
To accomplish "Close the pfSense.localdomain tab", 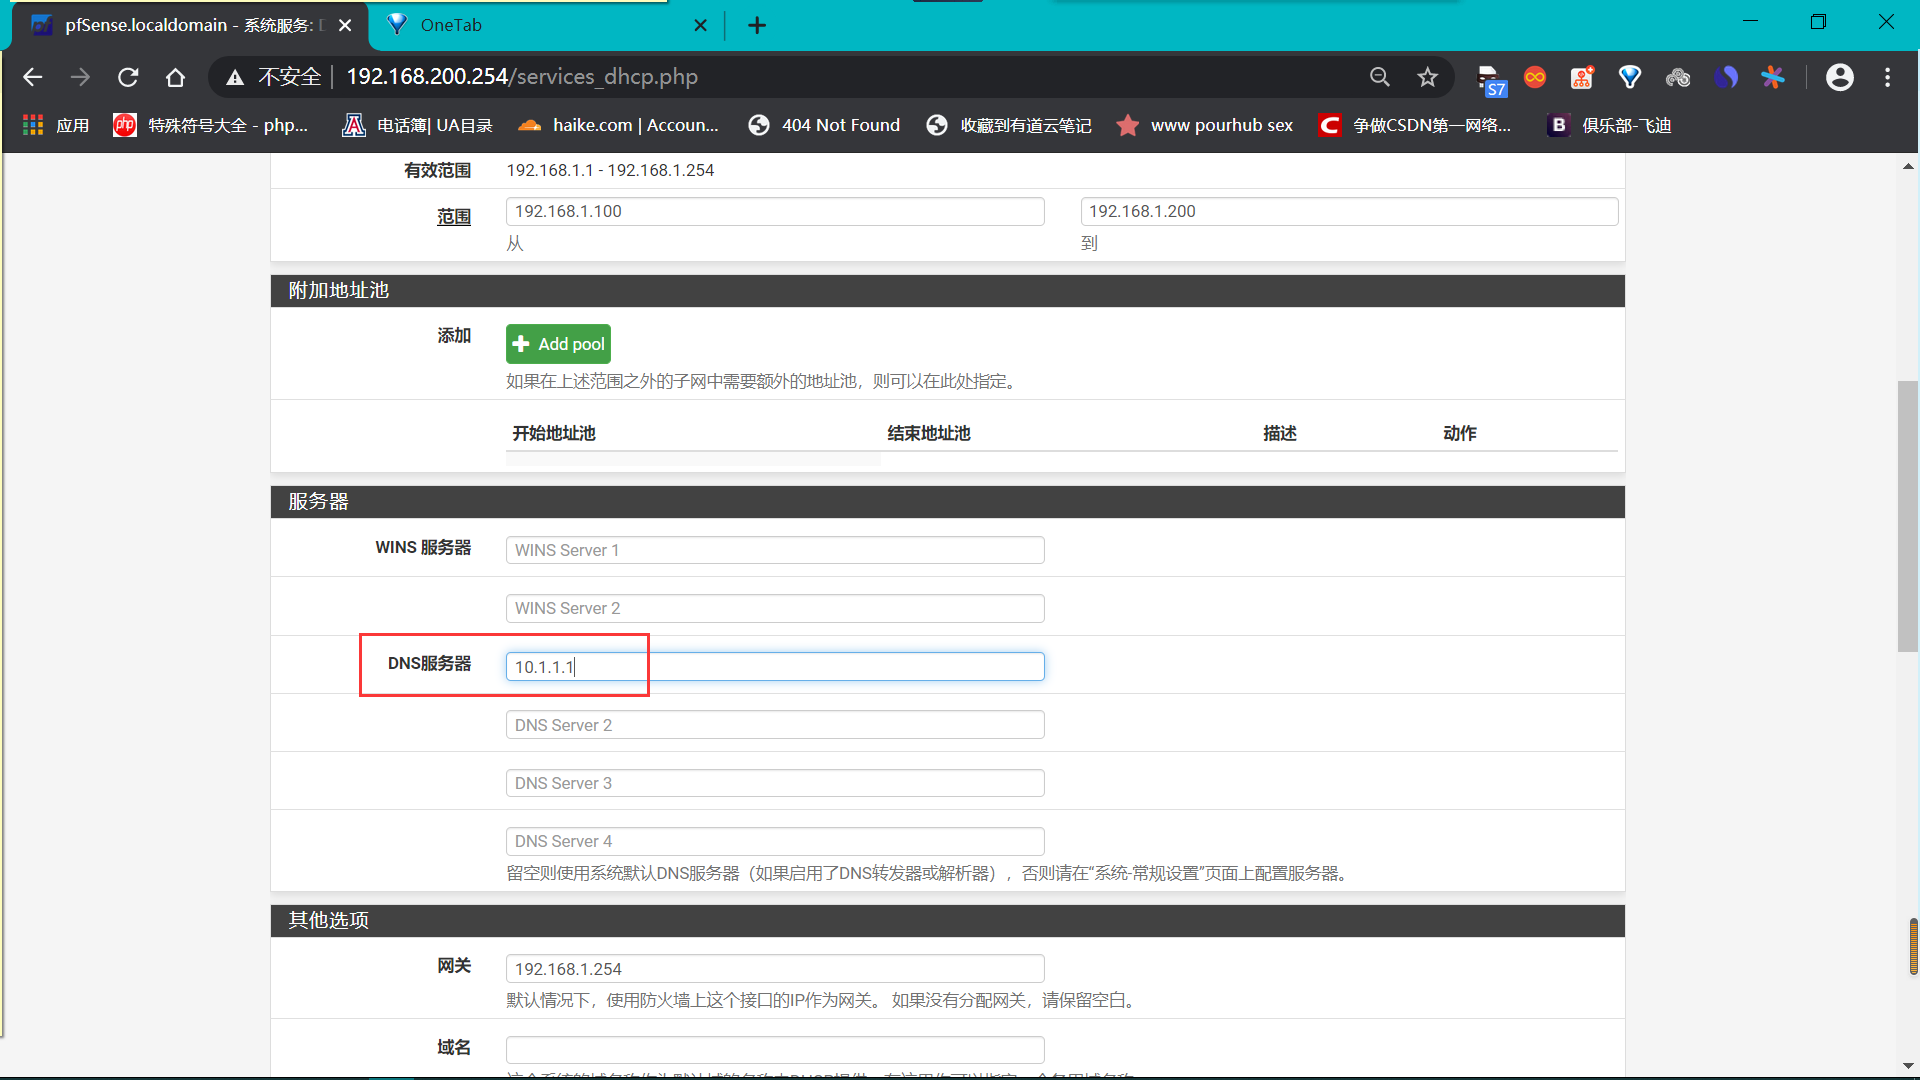I will 345,25.
